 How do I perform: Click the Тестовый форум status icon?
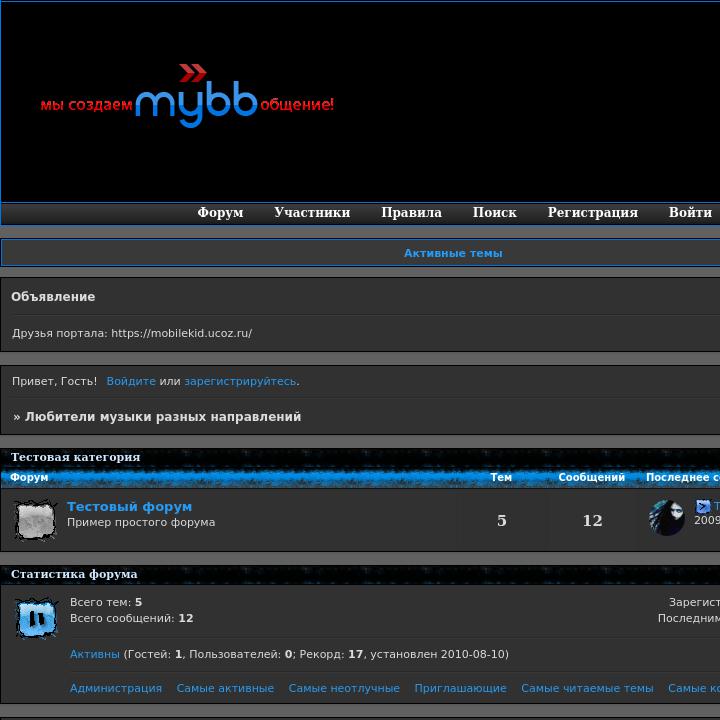(36, 519)
